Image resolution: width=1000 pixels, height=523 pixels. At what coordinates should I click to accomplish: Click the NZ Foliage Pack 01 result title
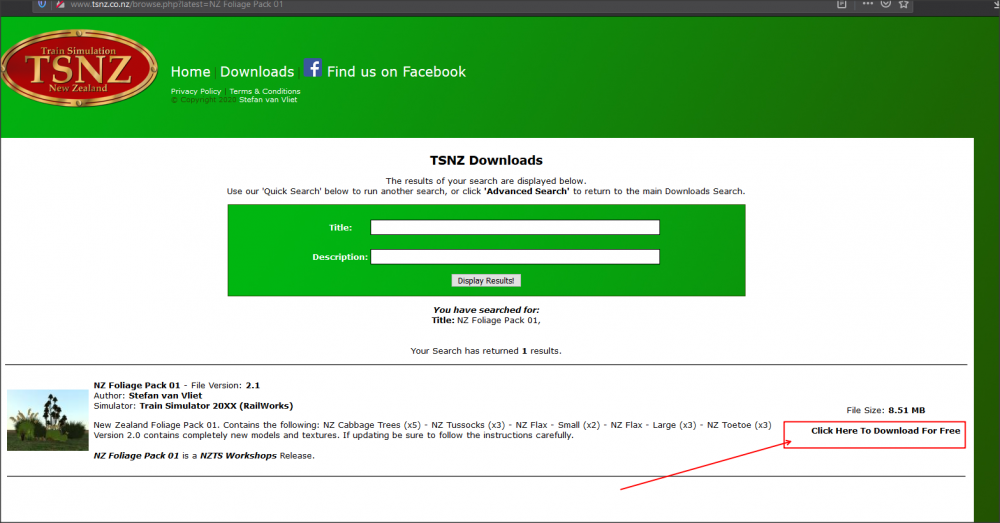point(137,385)
